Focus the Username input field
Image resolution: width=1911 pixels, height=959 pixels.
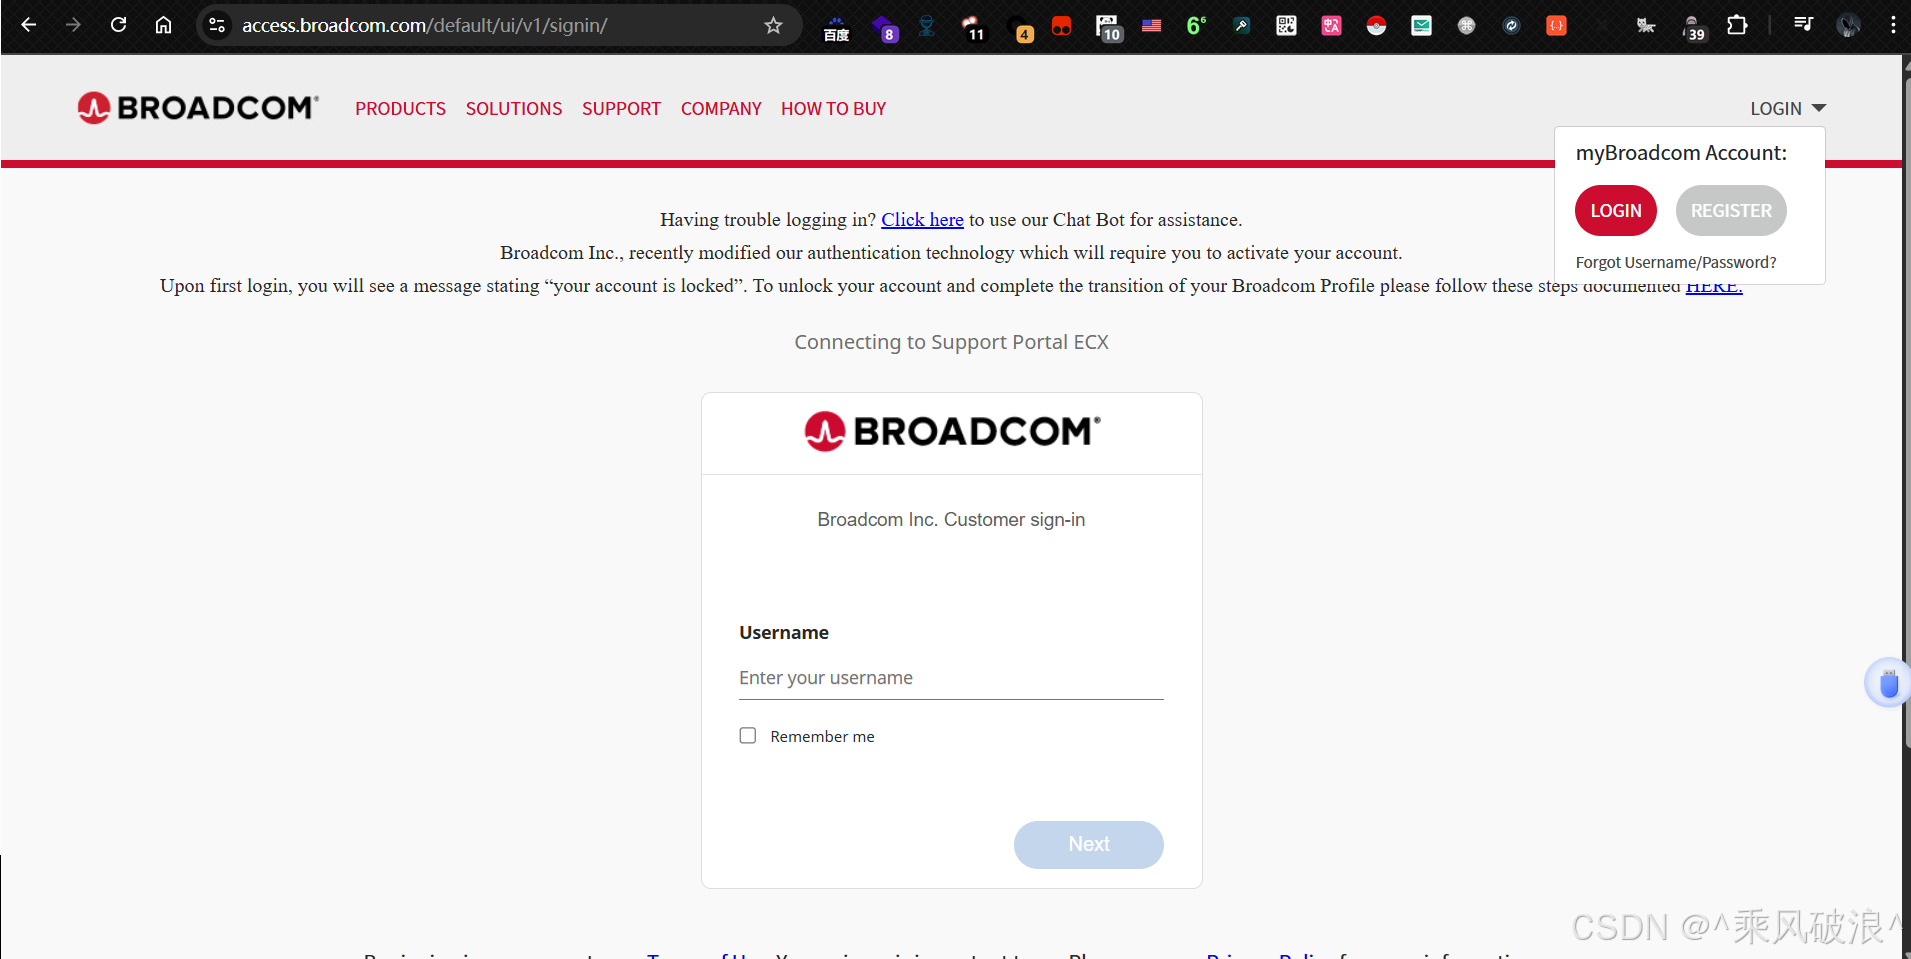coord(951,678)
